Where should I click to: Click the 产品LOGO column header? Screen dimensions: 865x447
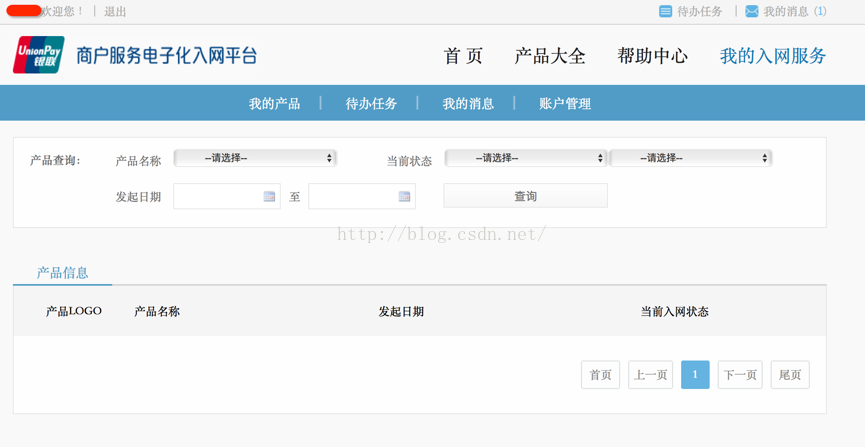point(74,311)
